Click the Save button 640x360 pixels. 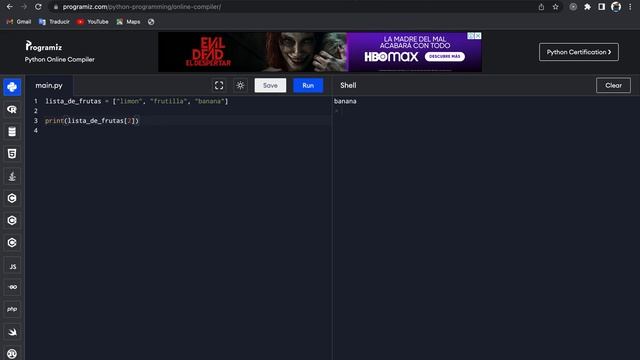[x=270, y=85]
